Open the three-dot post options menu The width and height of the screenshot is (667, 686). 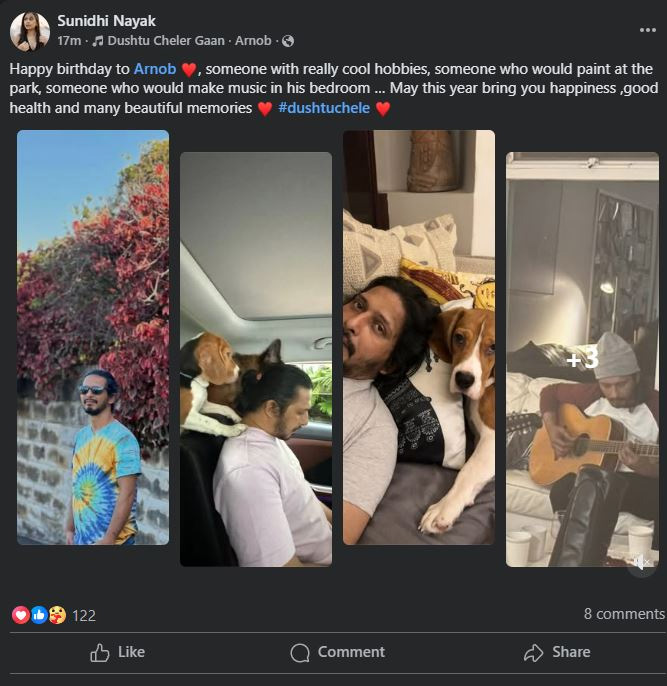click(647, 30)
